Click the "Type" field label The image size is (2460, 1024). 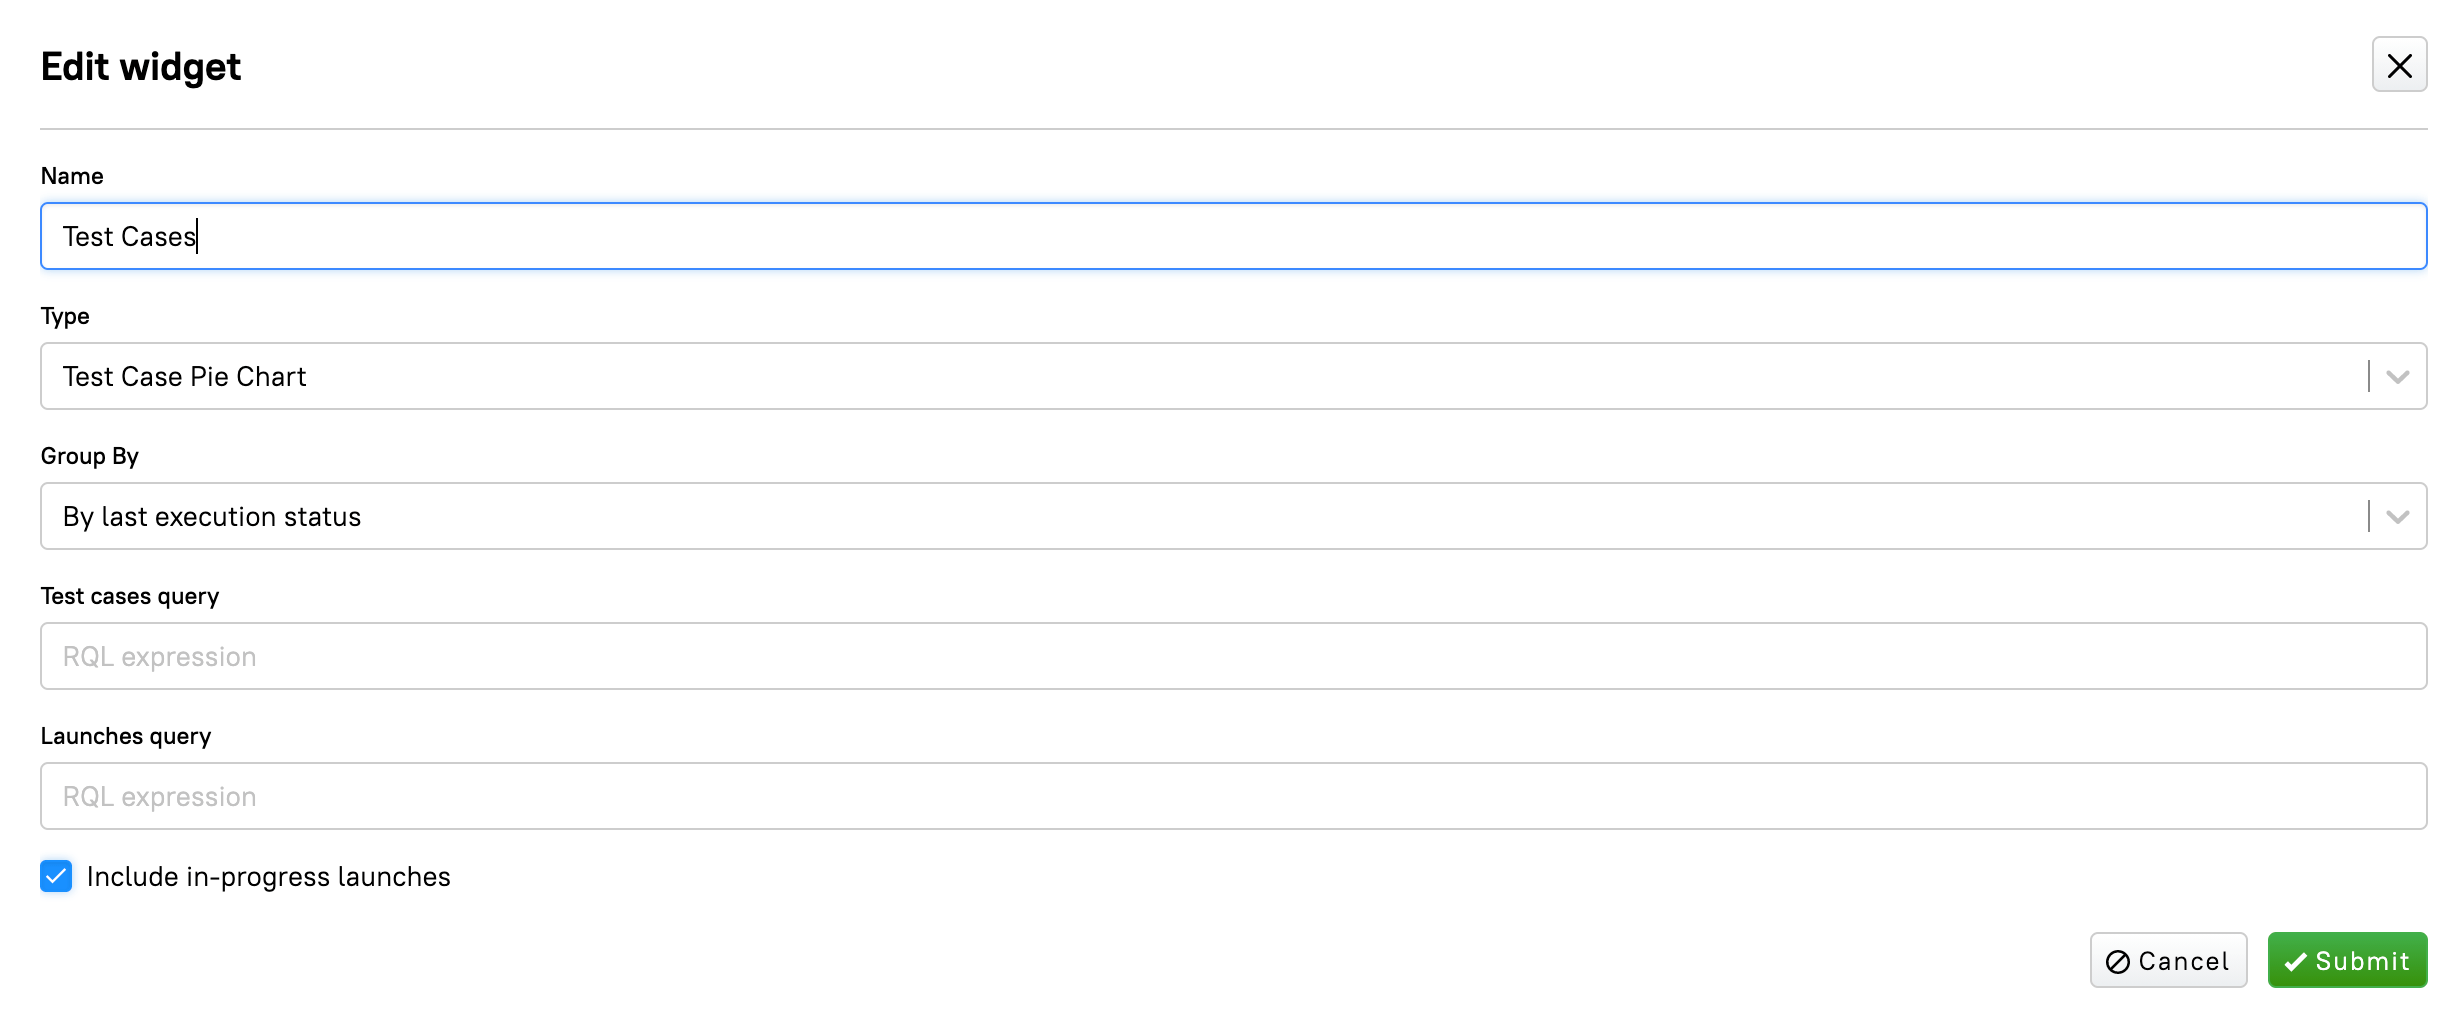(65, 316)
